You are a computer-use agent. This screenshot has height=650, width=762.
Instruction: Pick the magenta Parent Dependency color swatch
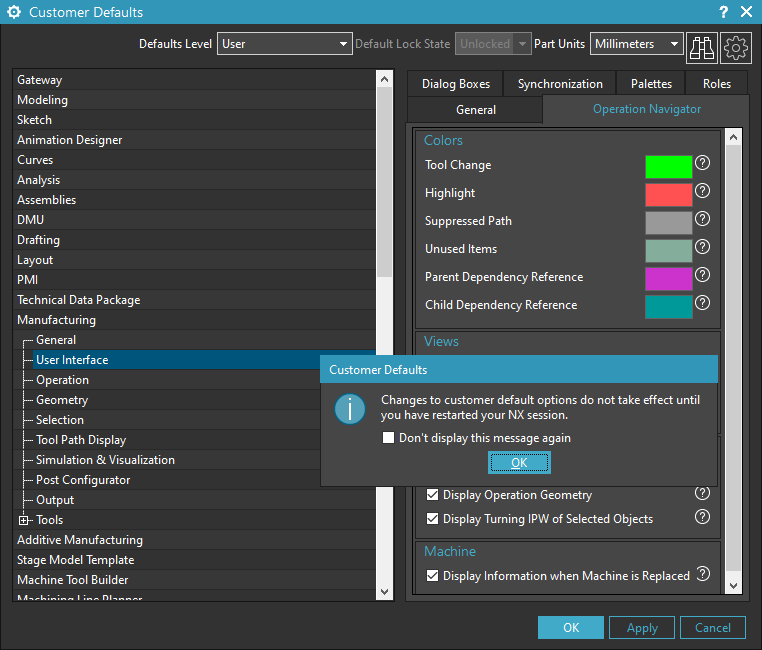click(x=669, y=279)
